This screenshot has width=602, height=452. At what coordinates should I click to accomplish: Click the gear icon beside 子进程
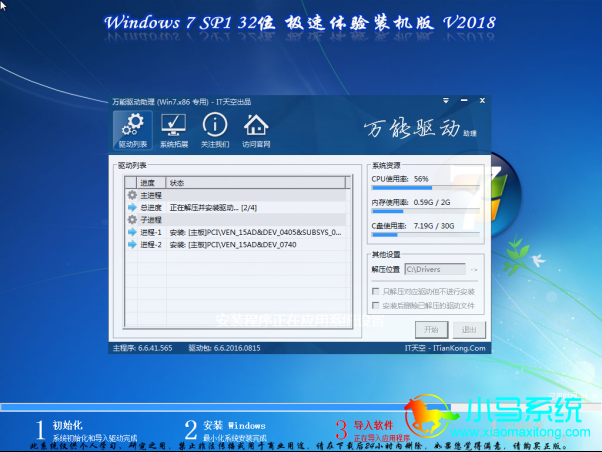(x=132, y=220)
